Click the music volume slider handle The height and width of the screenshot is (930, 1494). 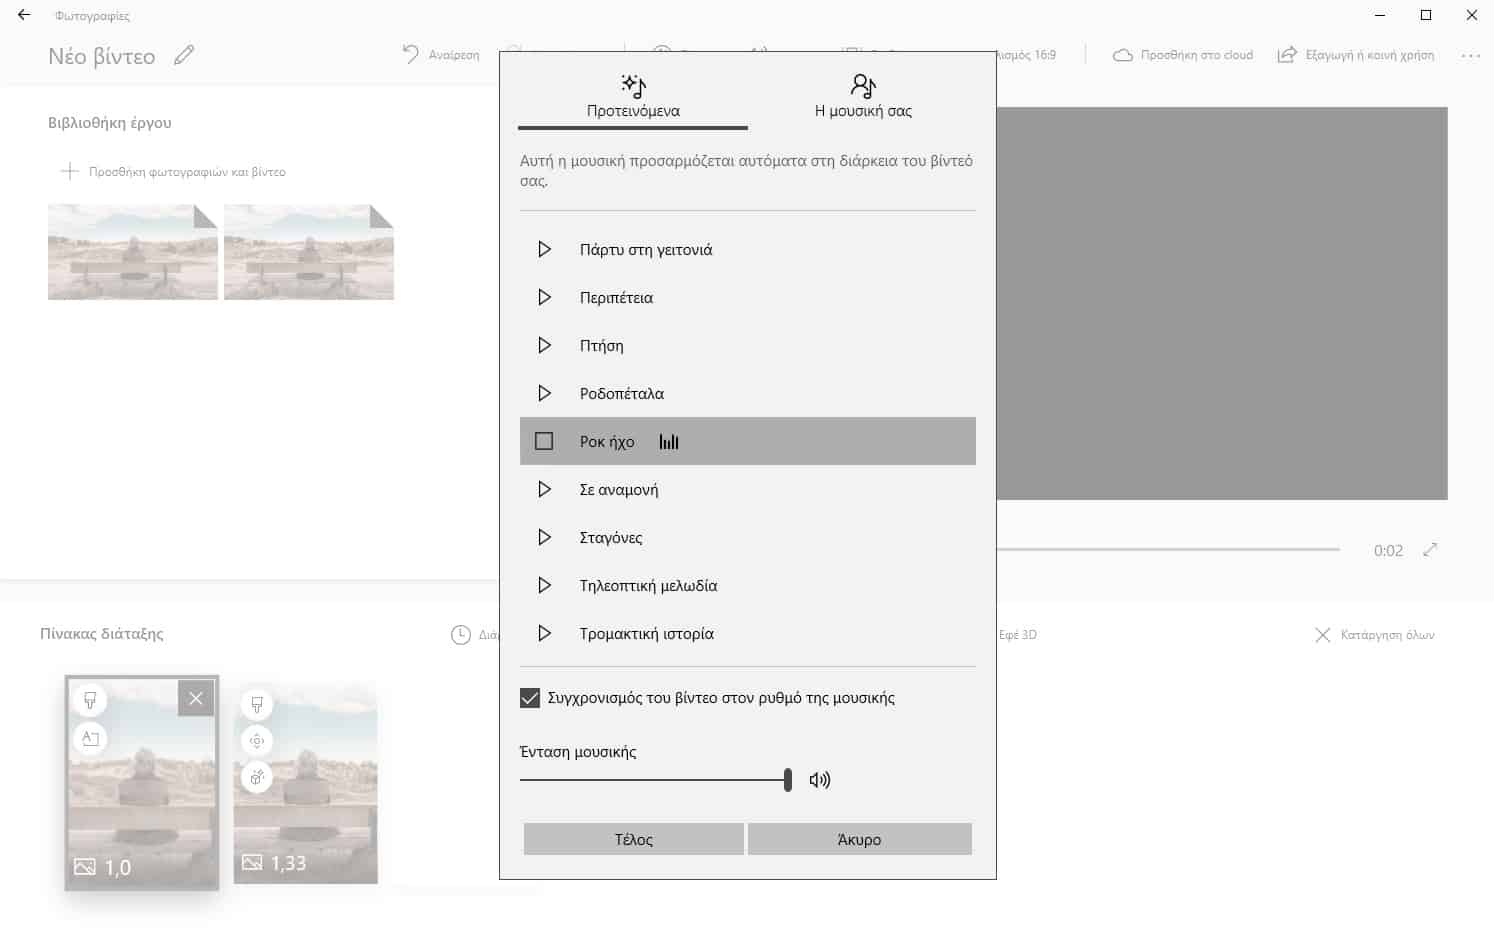[x=788, y=780]
